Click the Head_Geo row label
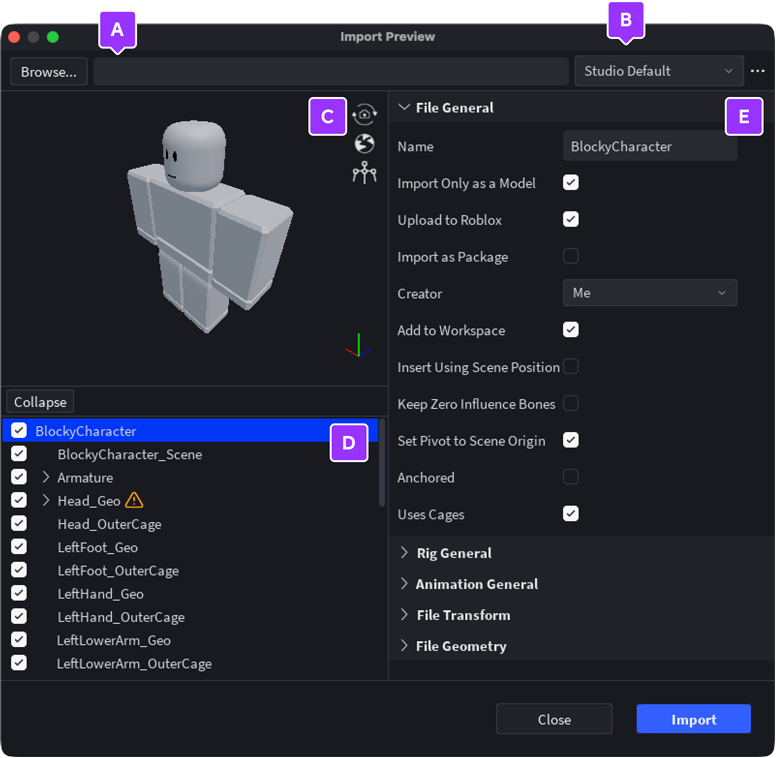The height and width of the screenshot is (758, 776). coord(89,501)
